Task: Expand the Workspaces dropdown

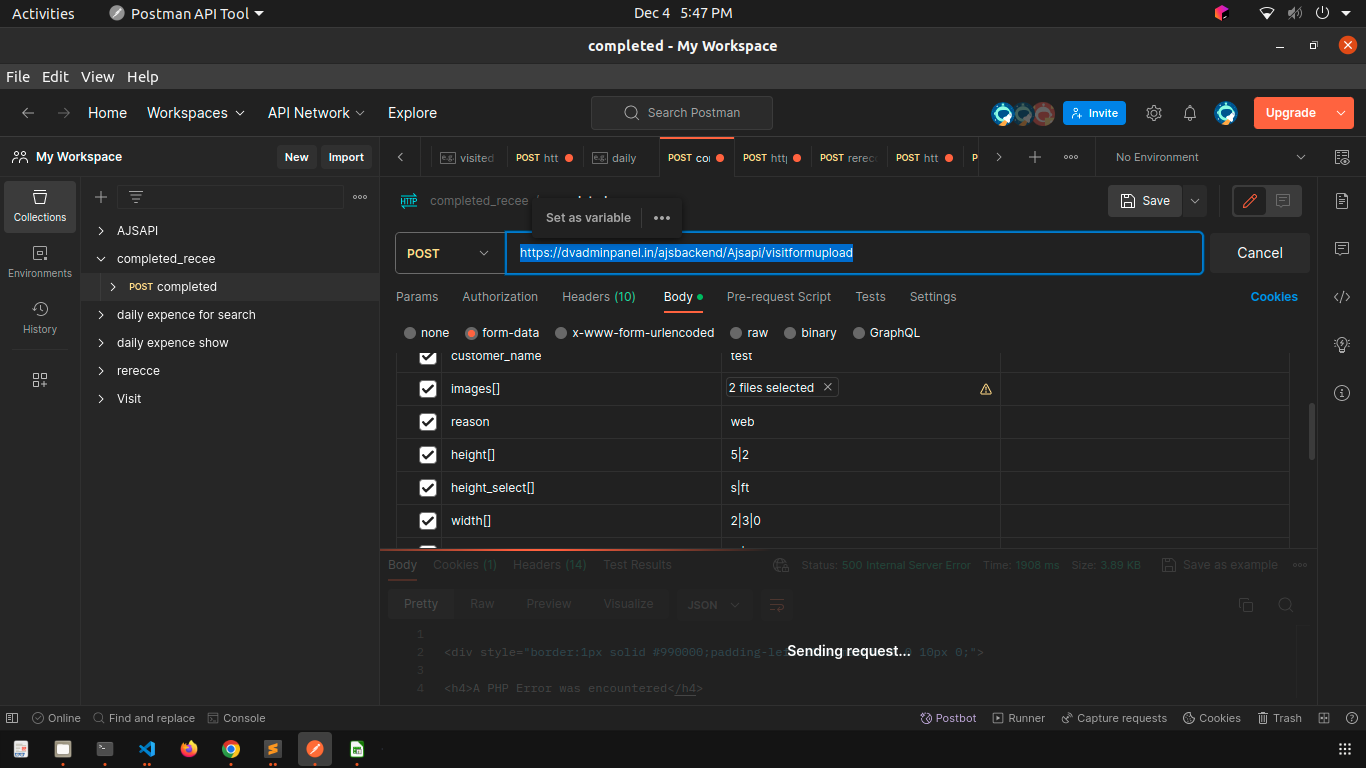Action: [x=196, y=113]
